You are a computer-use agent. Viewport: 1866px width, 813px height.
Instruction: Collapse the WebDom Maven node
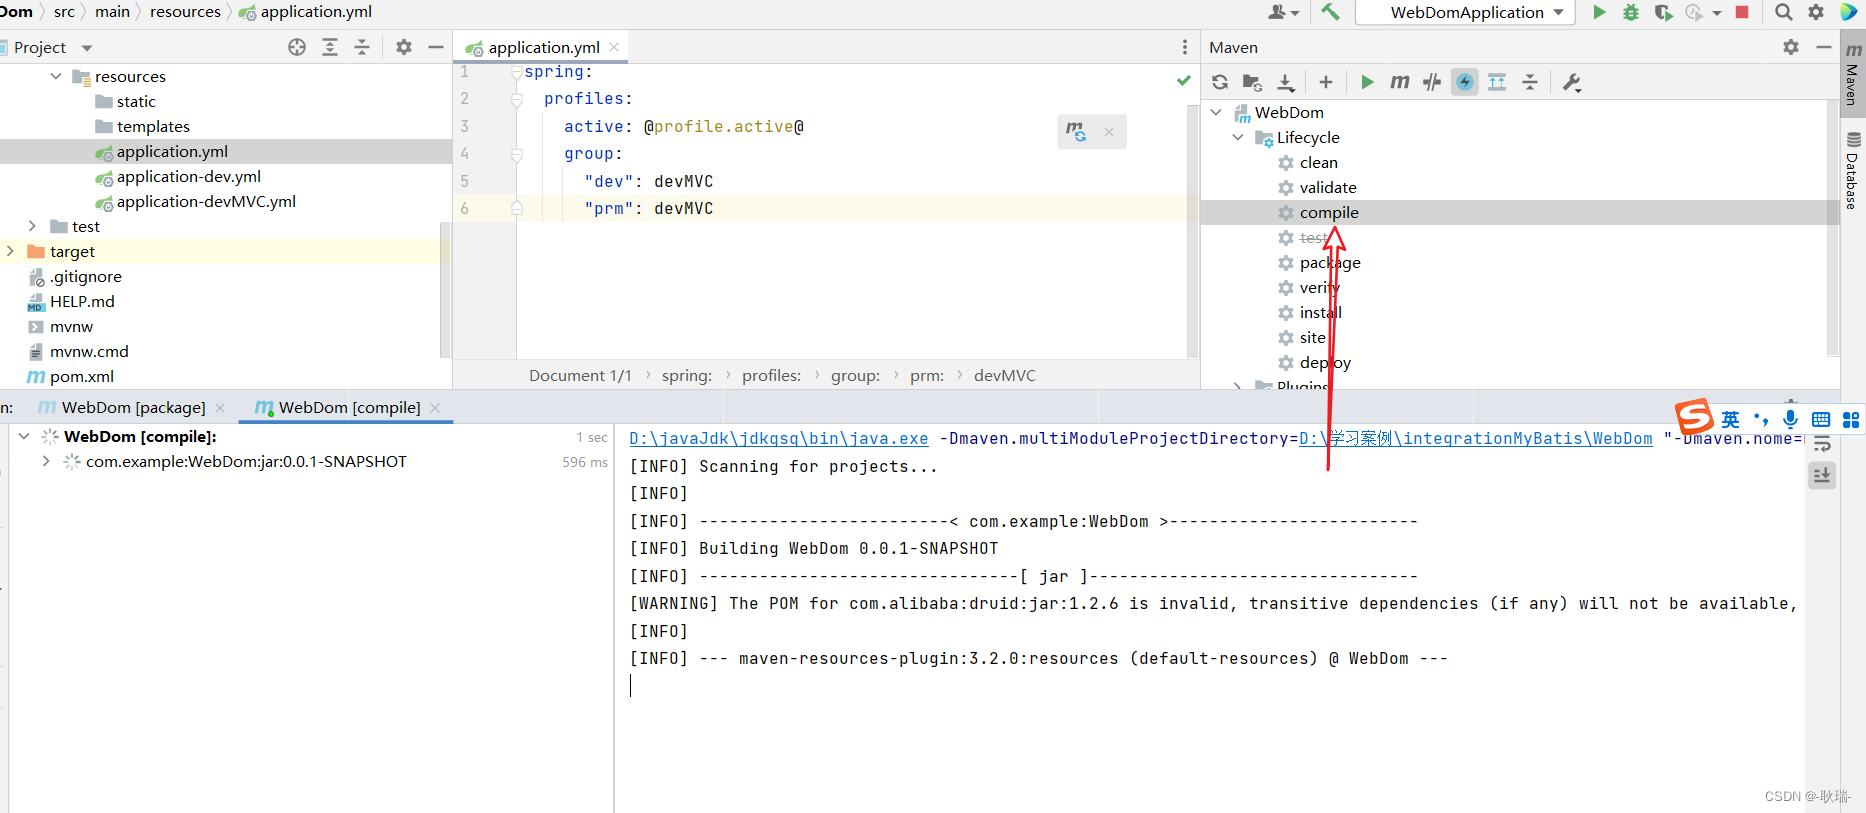(1216, 112)
